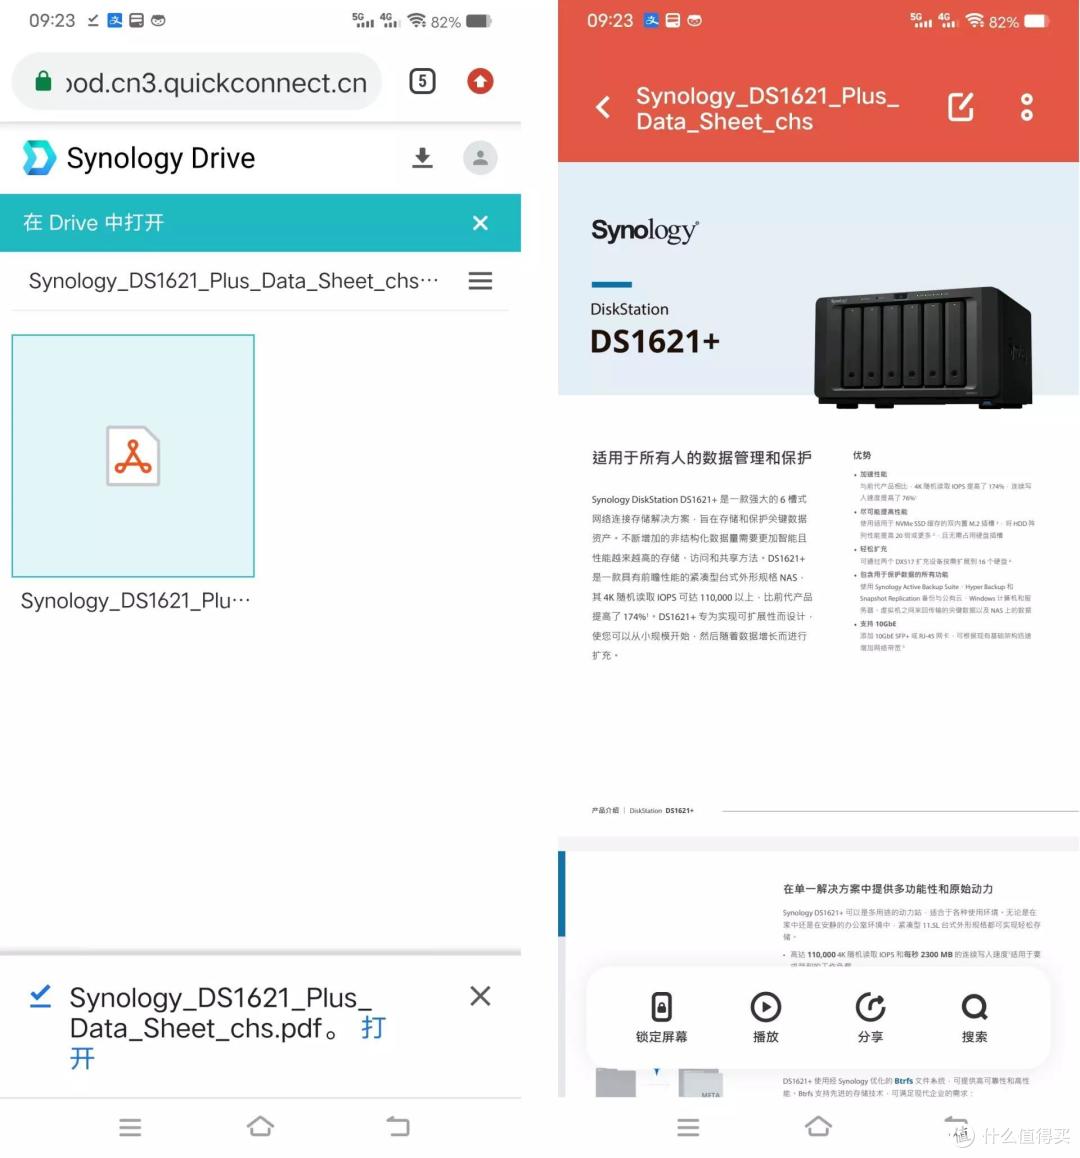Tap the Synology_DS1621_Plus_Data_Sheet_chs breadcrumb title
This screenshot has width=1080, height=1158.
[x=233, y=281]
